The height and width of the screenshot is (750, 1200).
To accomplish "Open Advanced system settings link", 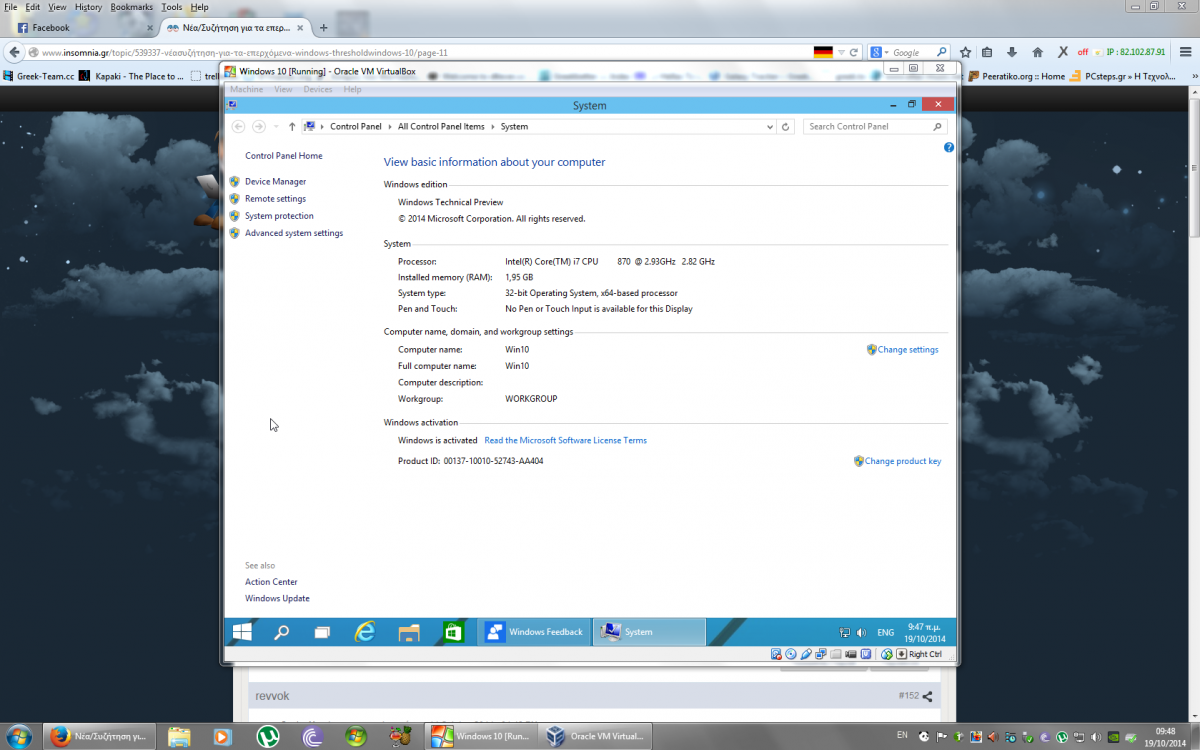I will 294,233.
